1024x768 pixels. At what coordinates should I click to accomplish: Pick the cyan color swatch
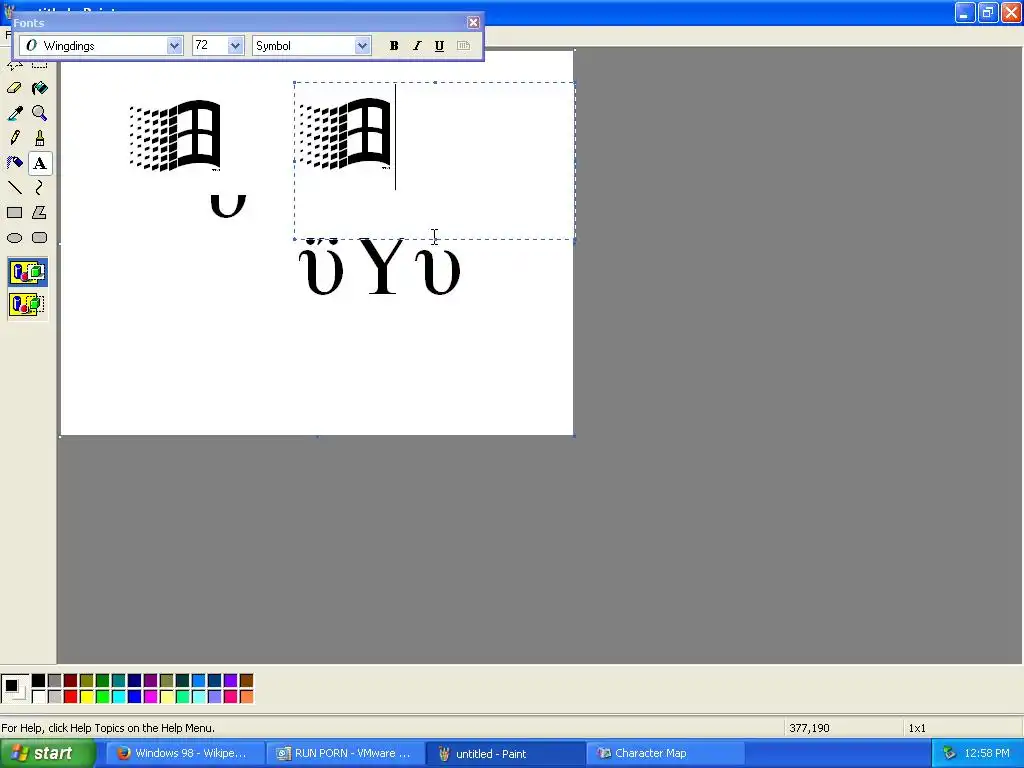[x=119, y=697]
